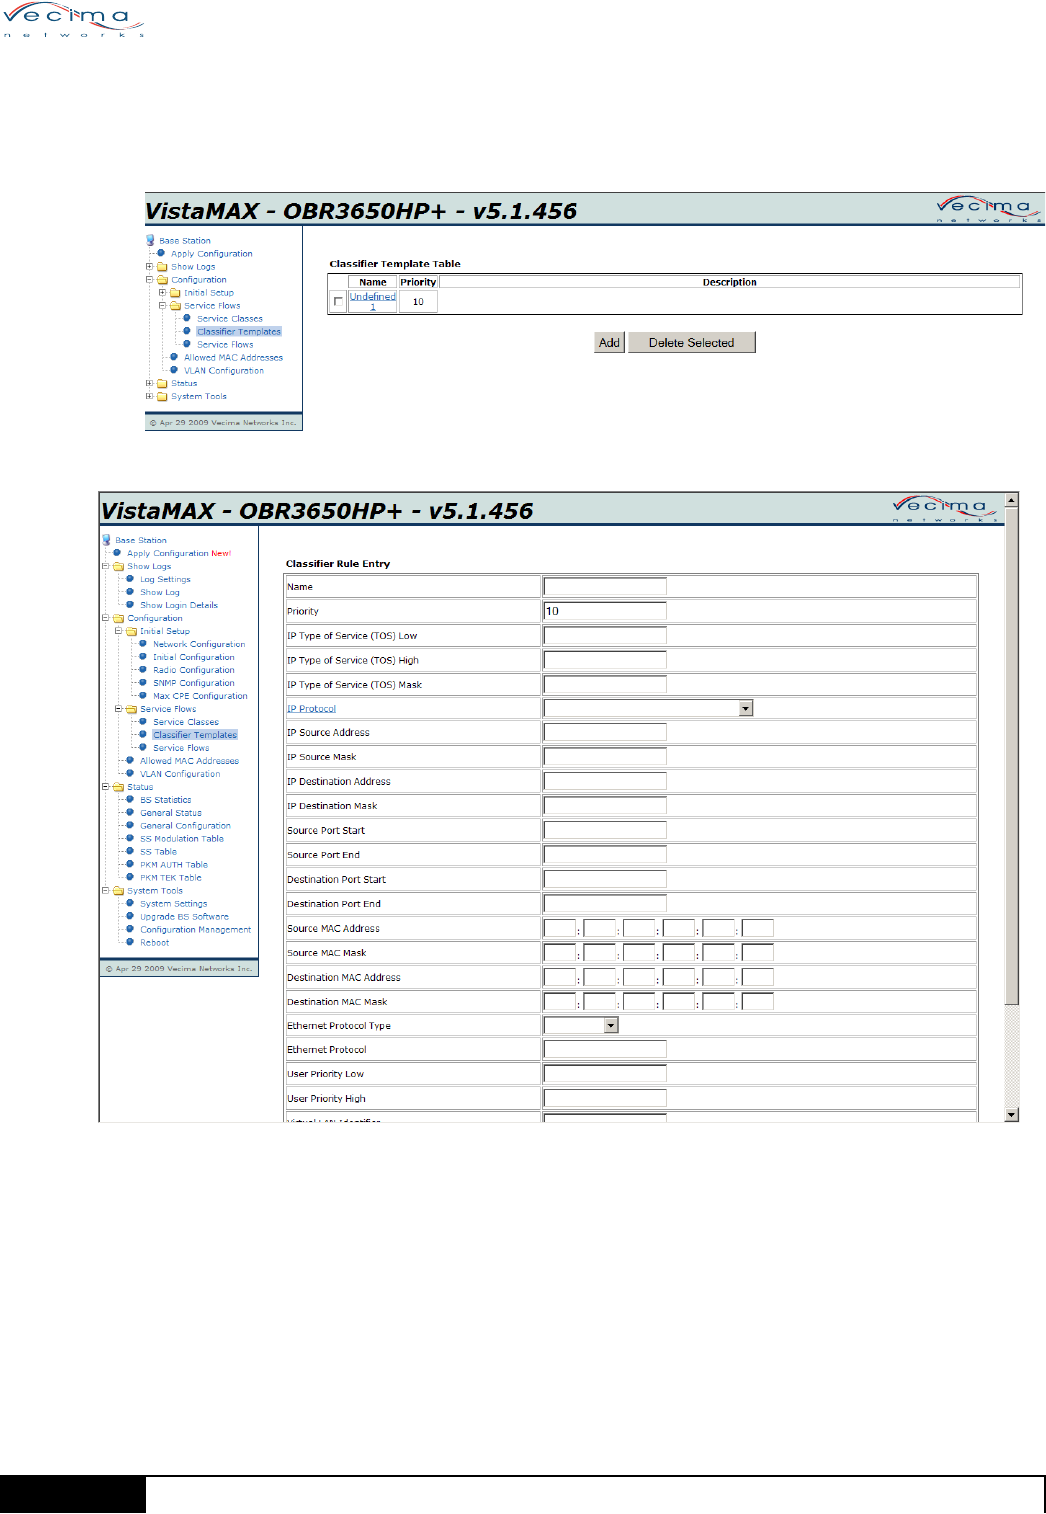Open Max CPE Configuration page
This screenshot has width=1046, height=1514.
[x=200, y=696]
